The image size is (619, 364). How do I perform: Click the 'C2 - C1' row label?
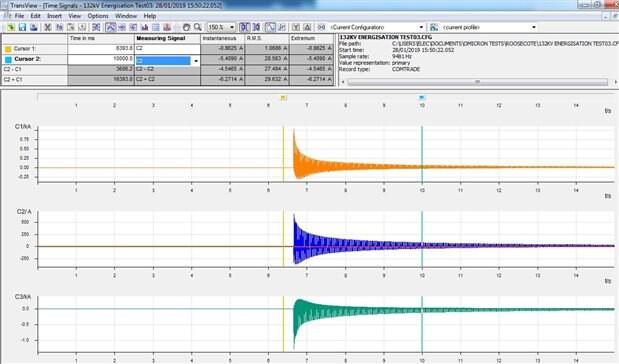tap(13, 69)
